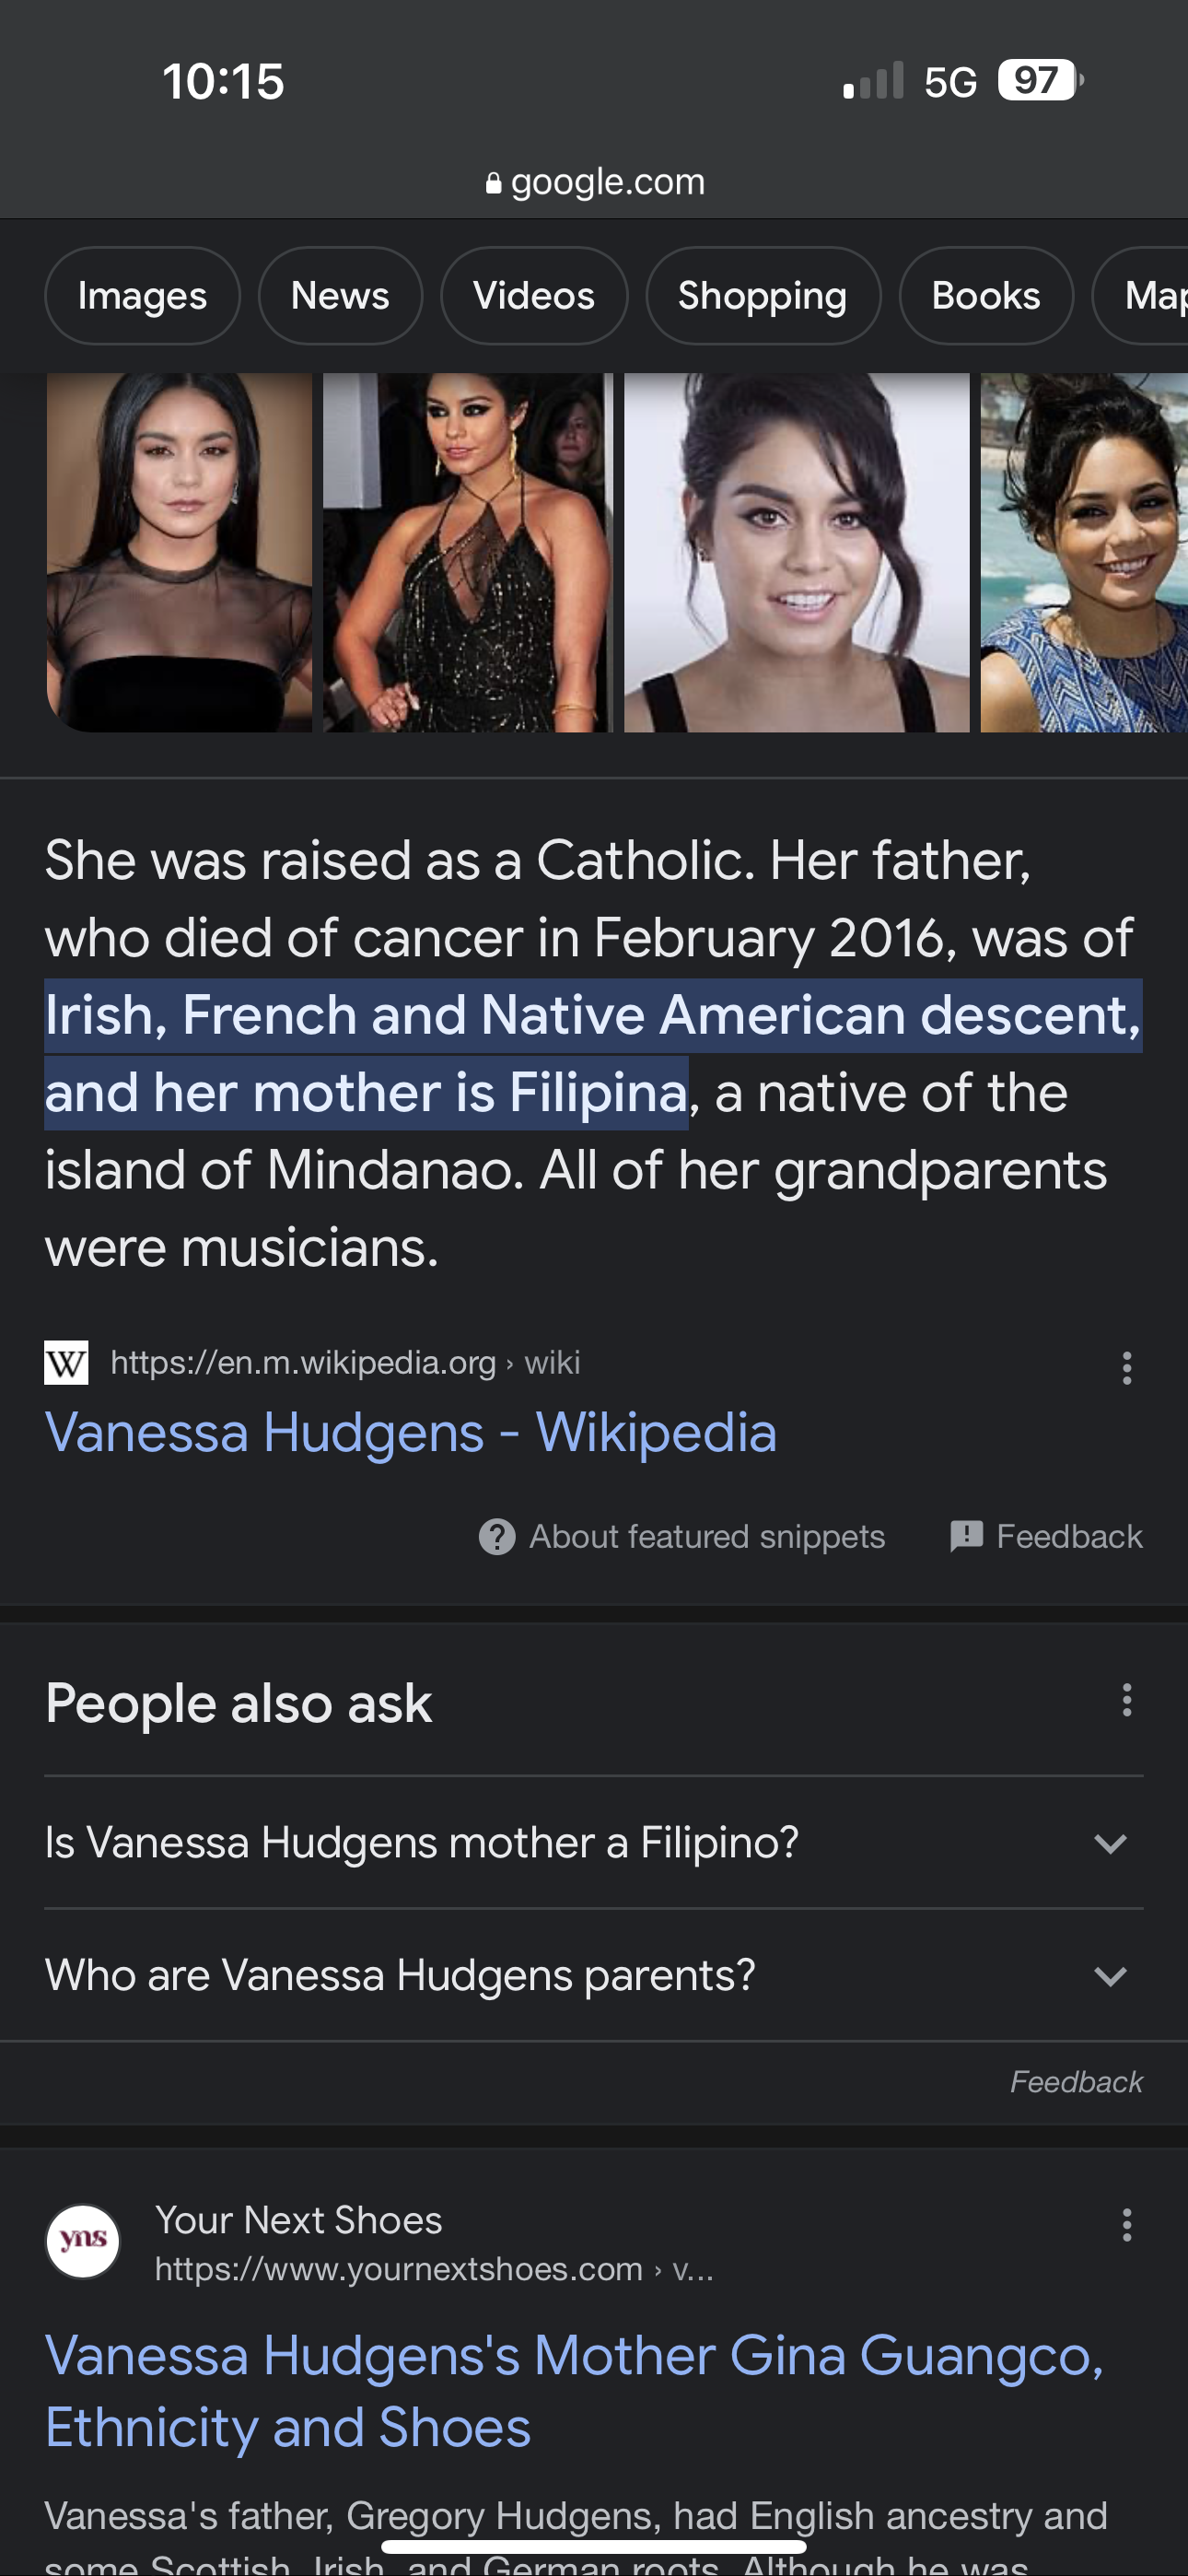Open the Vanessa Hudgens - Wikipedia link

tap(410, 1432)
